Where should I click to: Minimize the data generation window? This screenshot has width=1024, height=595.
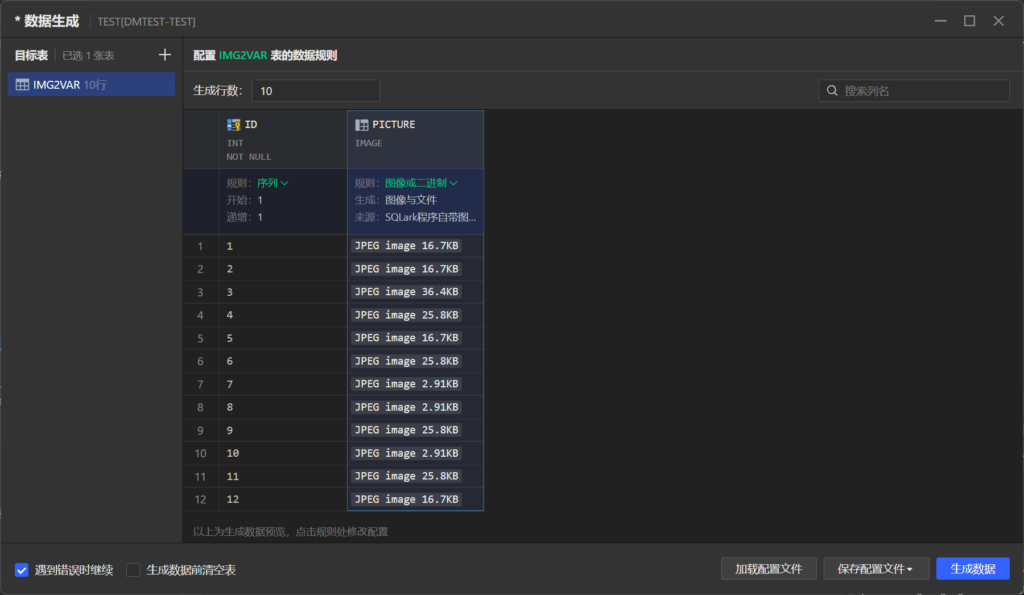point(940,21)
